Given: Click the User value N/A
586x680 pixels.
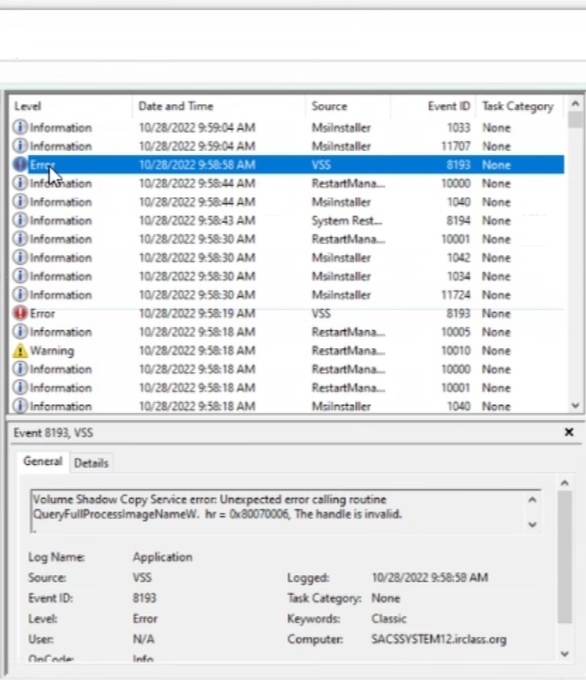Looking at the screenshot, I should point(143,639).
